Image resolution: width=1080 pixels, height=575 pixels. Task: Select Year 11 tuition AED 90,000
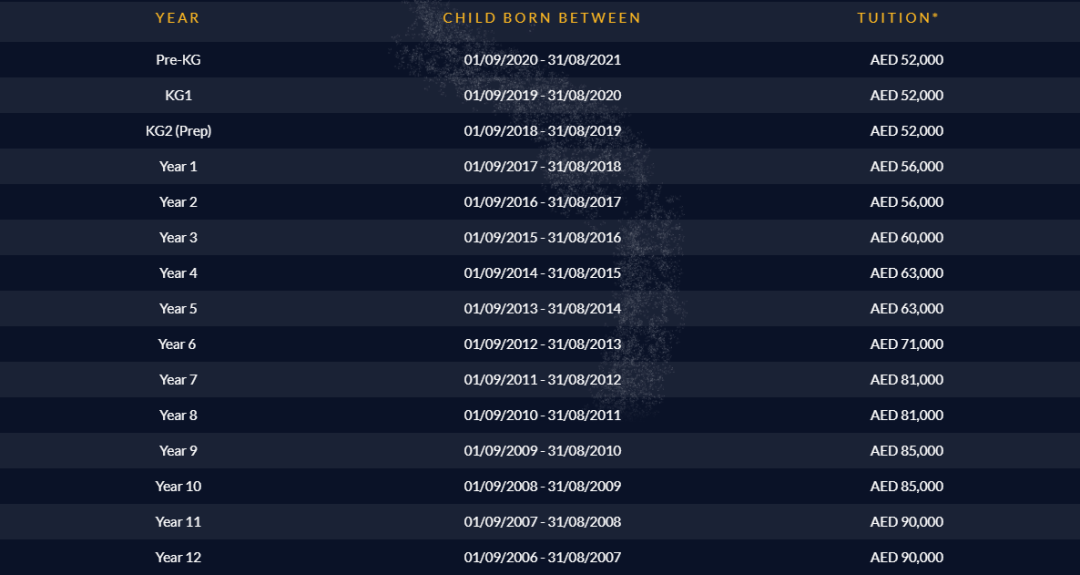pyautogui.click(x=906, y=522)
